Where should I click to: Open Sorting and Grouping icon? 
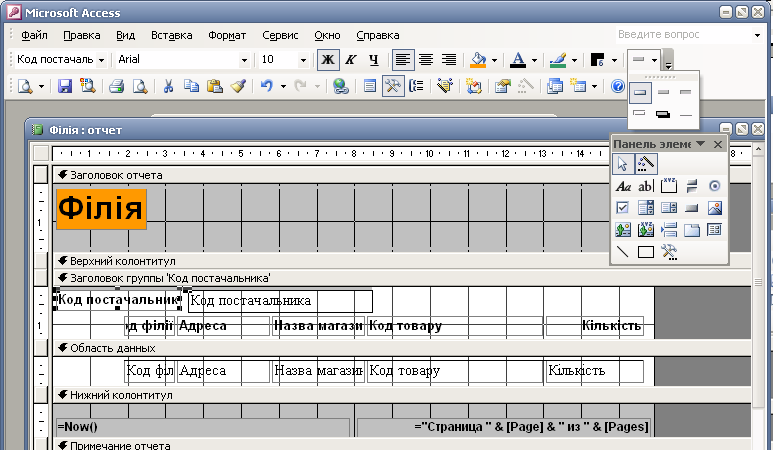[417, 86]
